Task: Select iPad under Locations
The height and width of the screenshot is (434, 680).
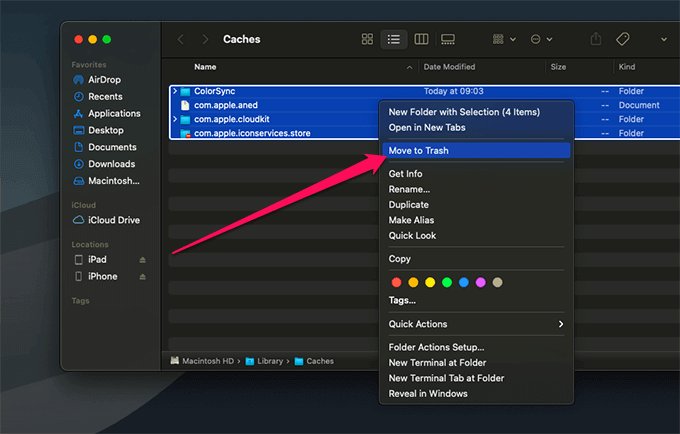Action: coord(91,260)
